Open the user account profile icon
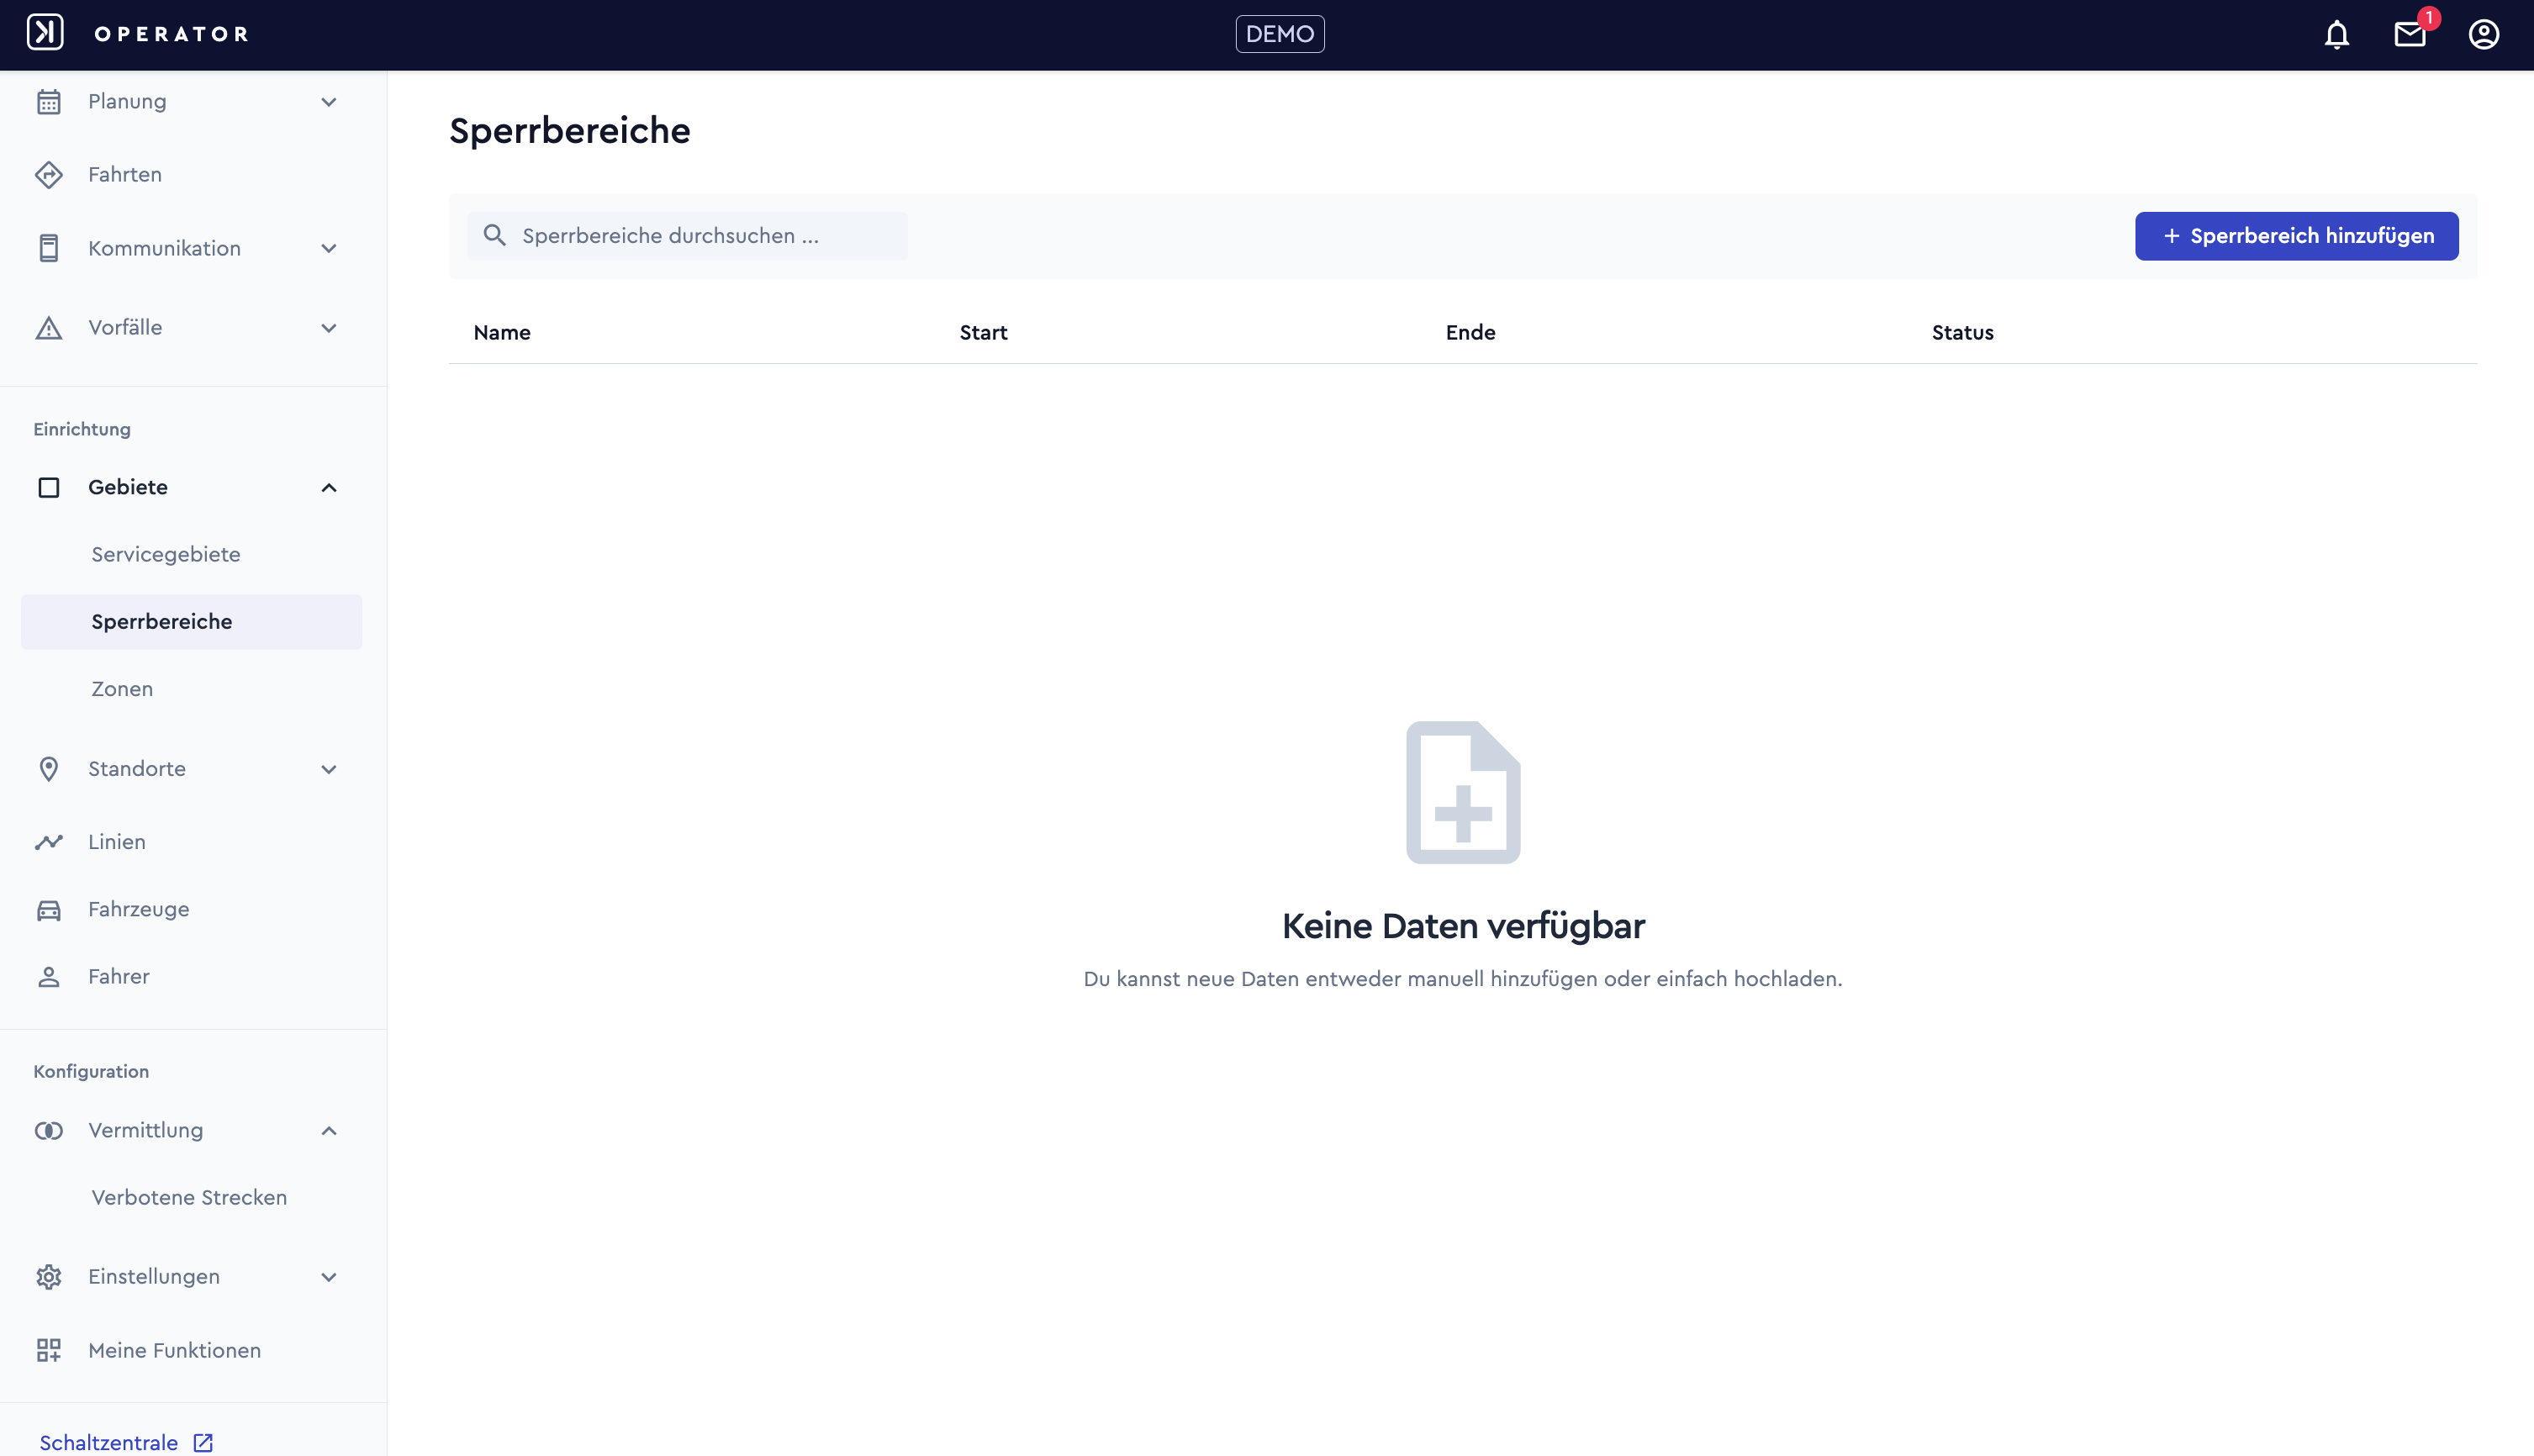Viewport: 2534px width, 1456px height. click(x=2484, y=35)
